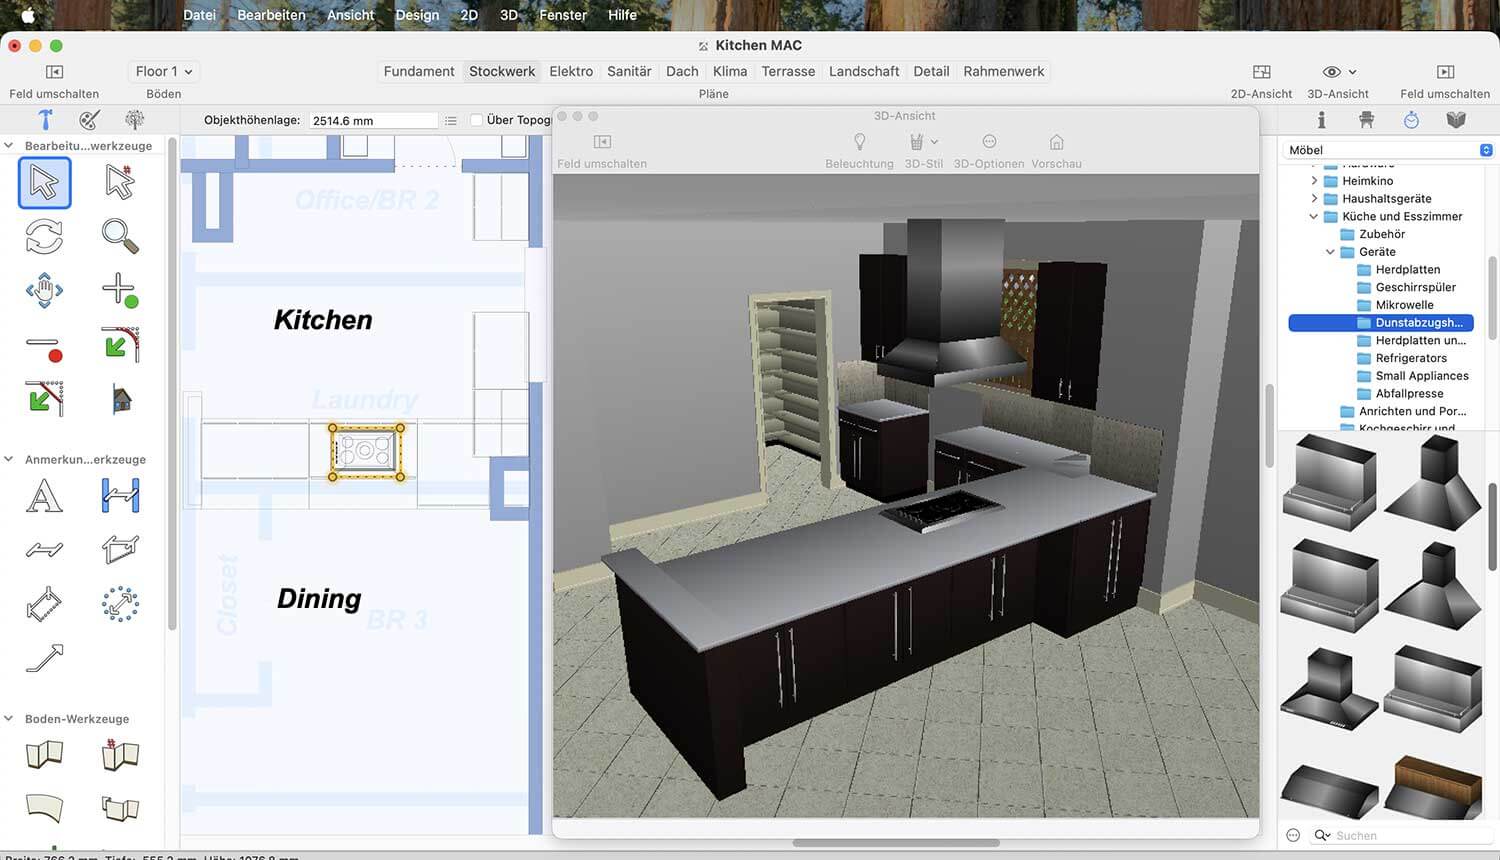Click the 2D-Ansicht toolbar icon
The width and height of the screenshot is (1500, 860).
[1261, 72]
